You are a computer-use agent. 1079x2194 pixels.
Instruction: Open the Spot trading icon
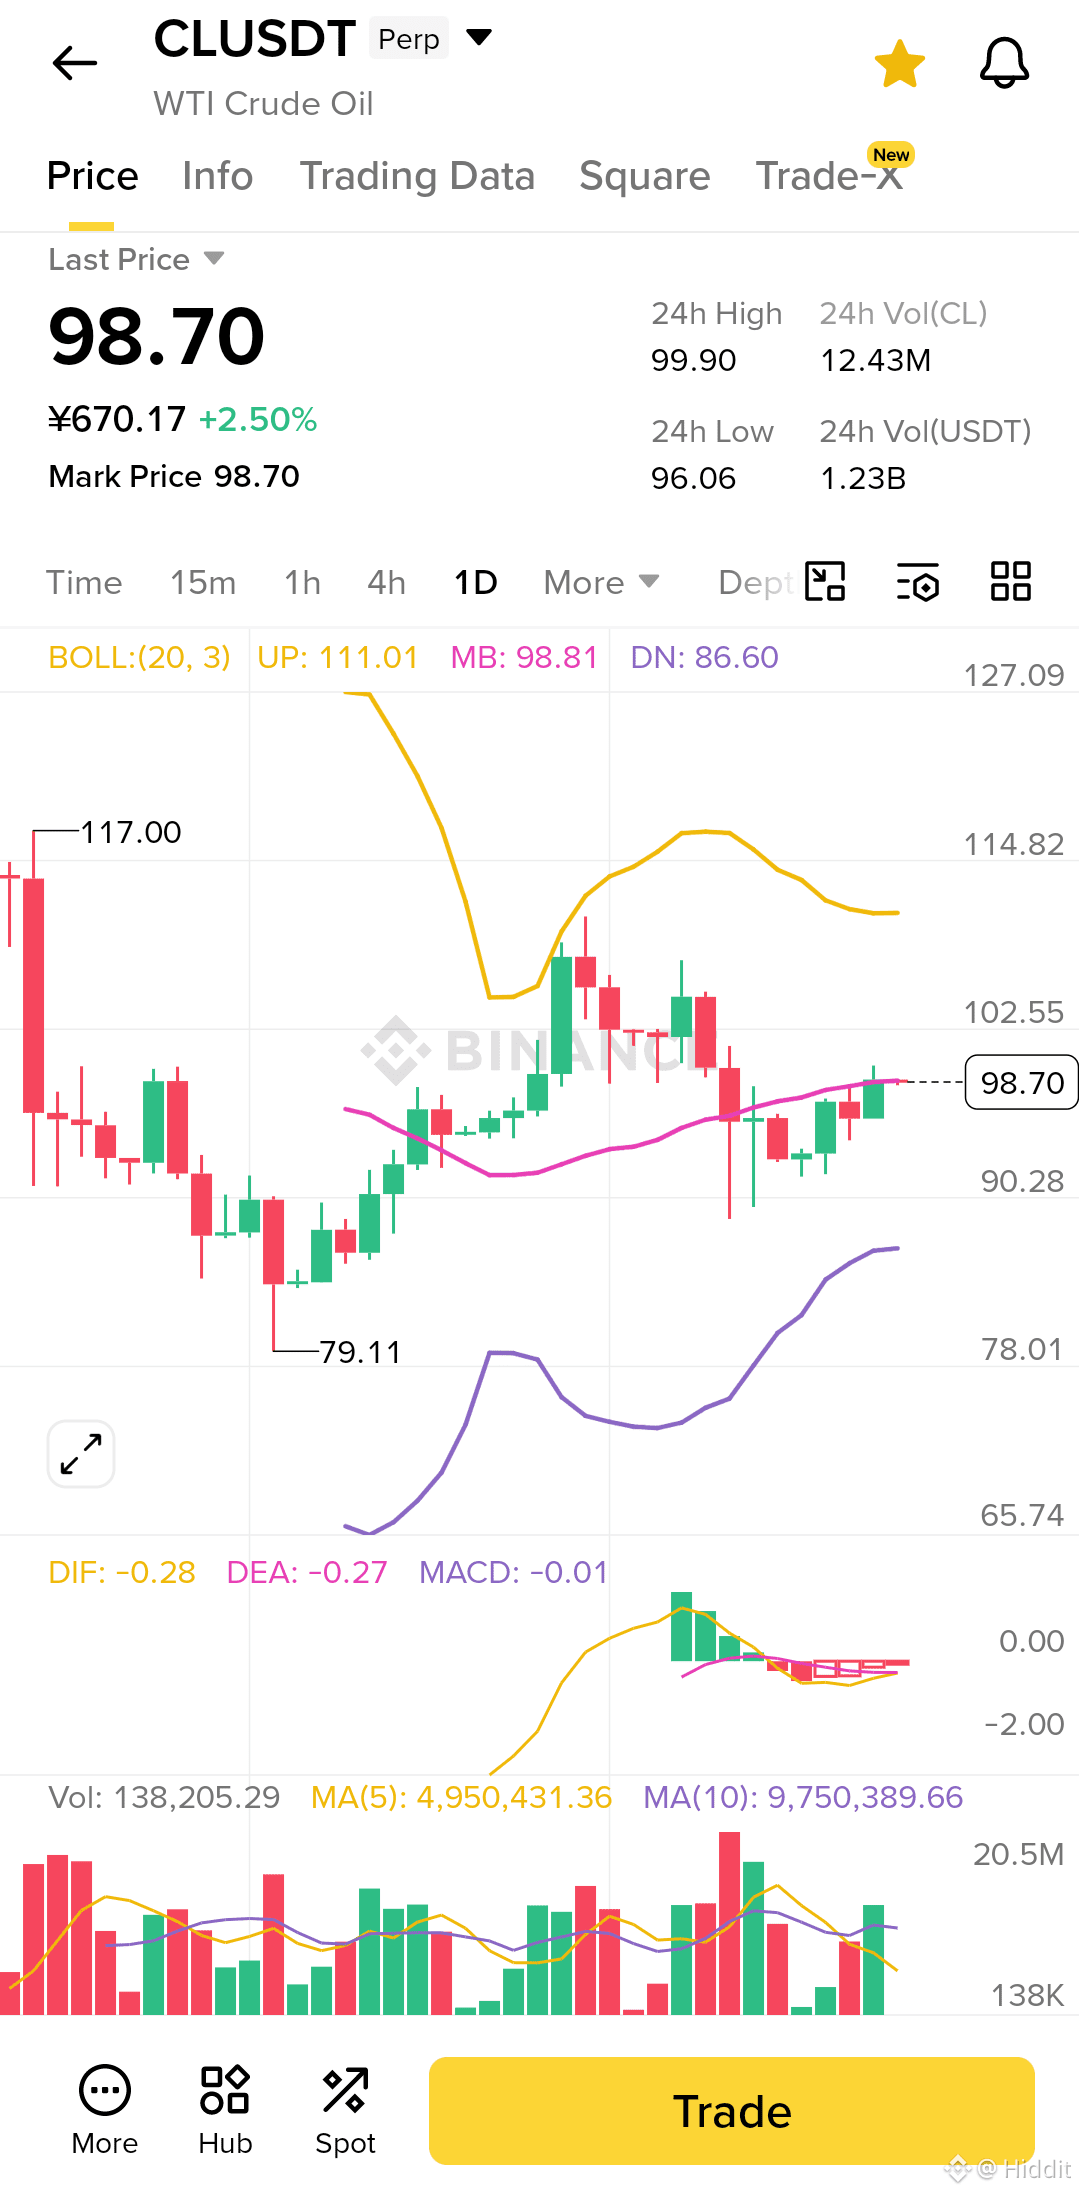(x=345, y=2110)
